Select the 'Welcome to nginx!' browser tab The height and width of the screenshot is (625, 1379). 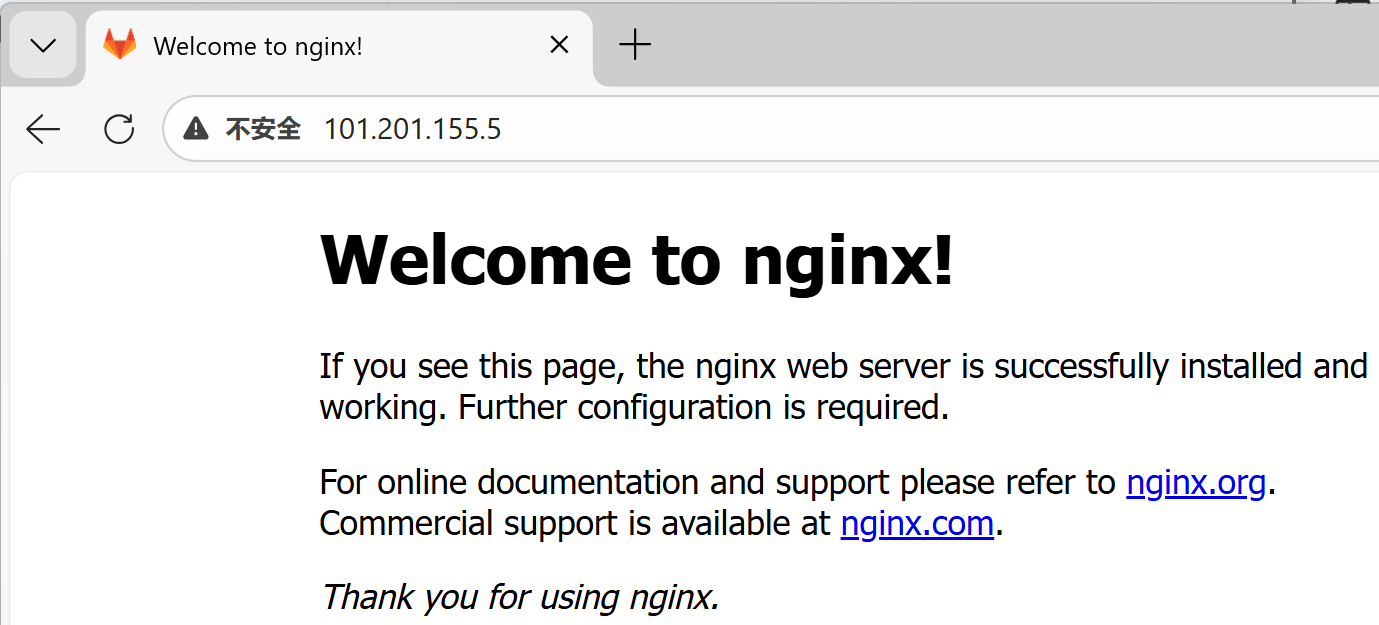pos(339,46)
